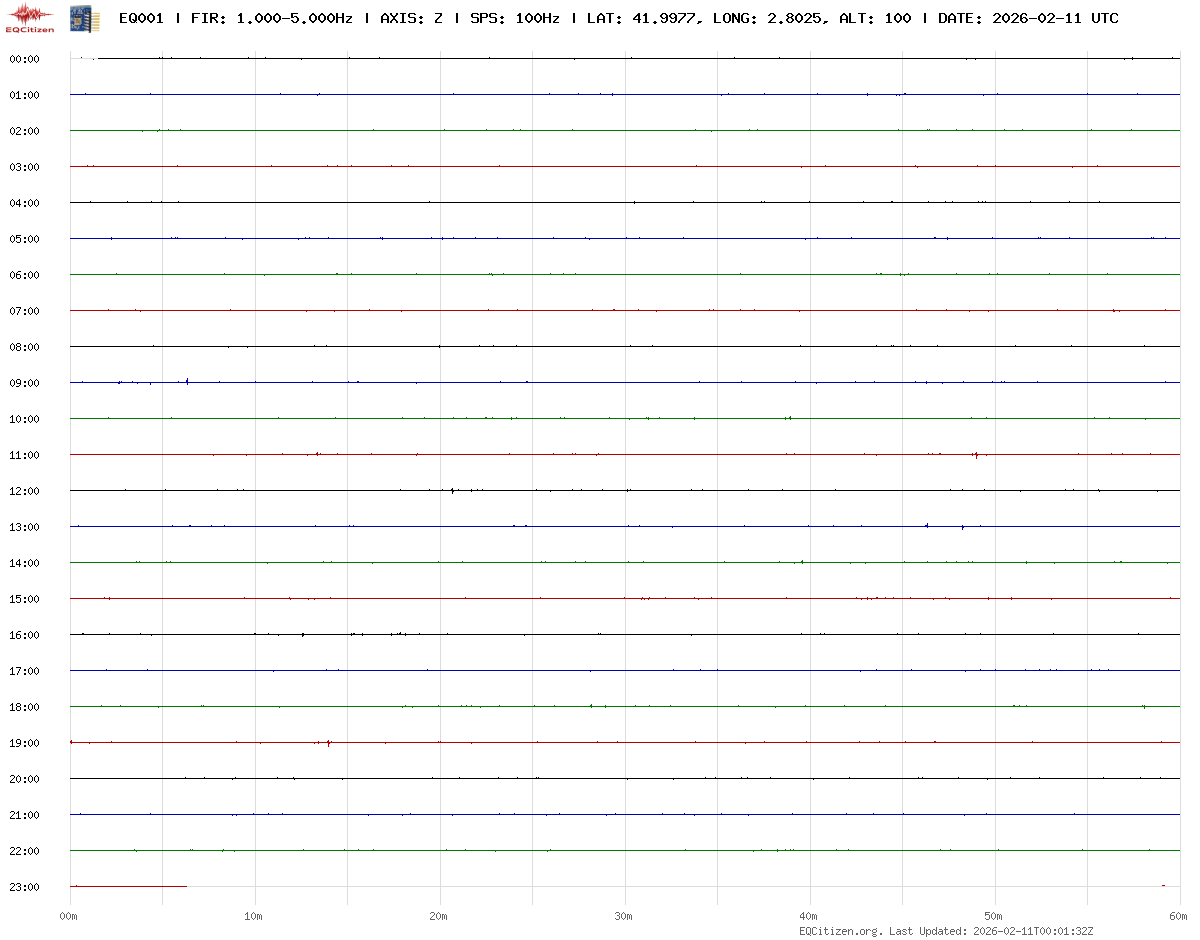Viewport: 1200px width, 940px height.
Task: Click the DATE 2026-02-11 UTC header text
Action: (1028, 18)
